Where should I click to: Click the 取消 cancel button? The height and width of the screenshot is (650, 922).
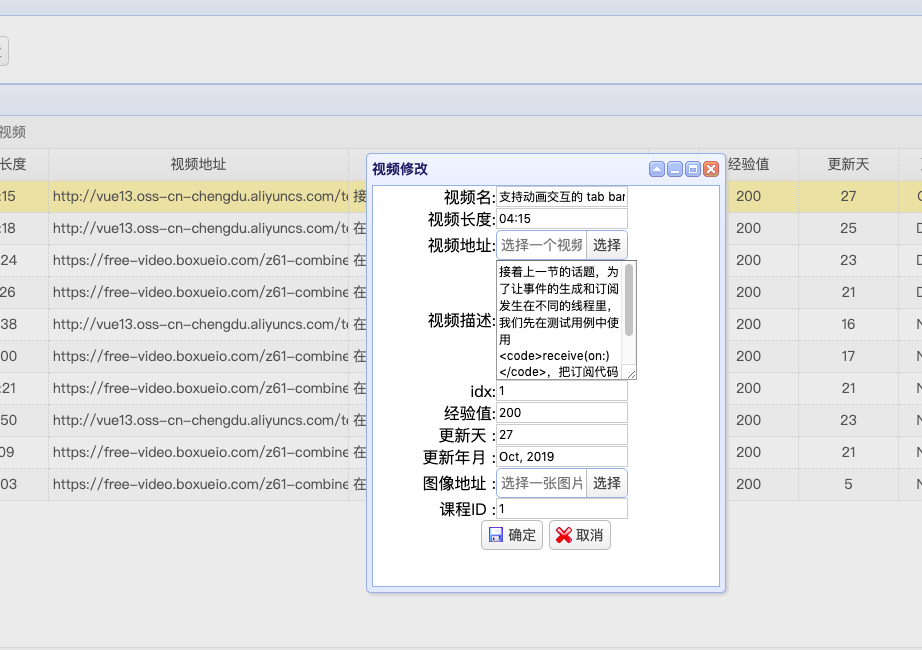coord(580,535)
